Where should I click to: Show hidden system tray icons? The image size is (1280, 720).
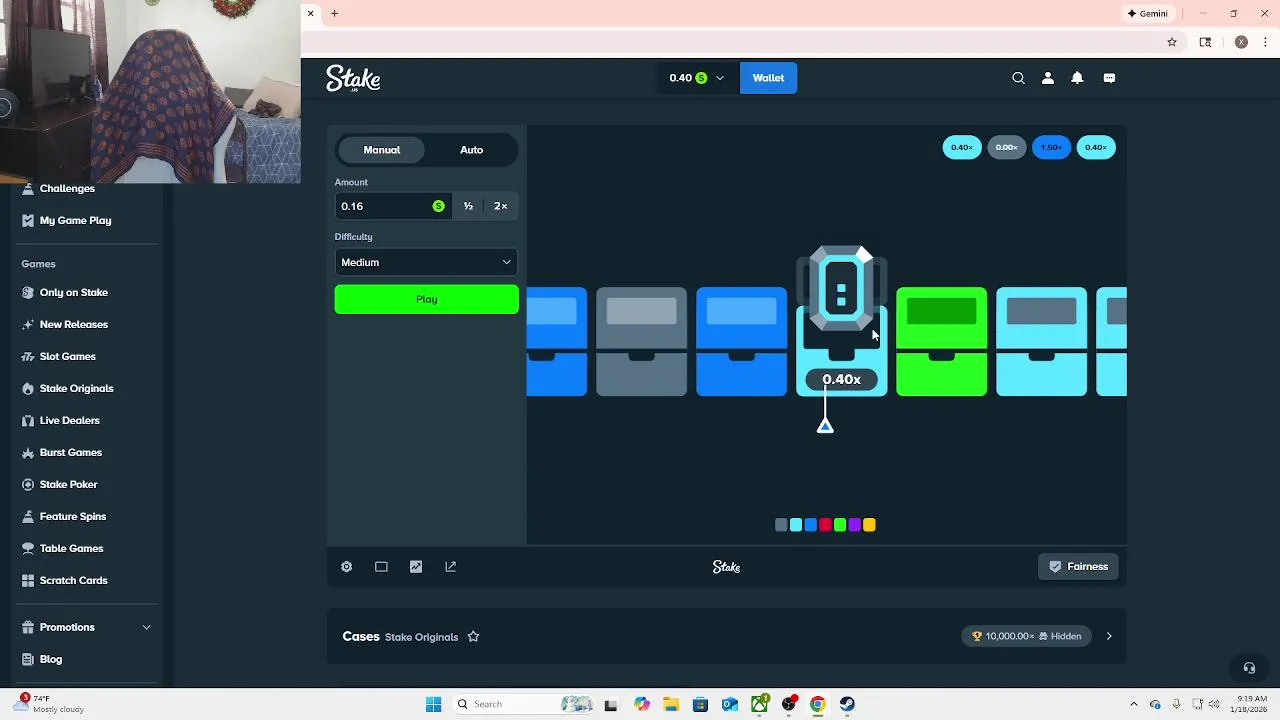point(1133,704)
